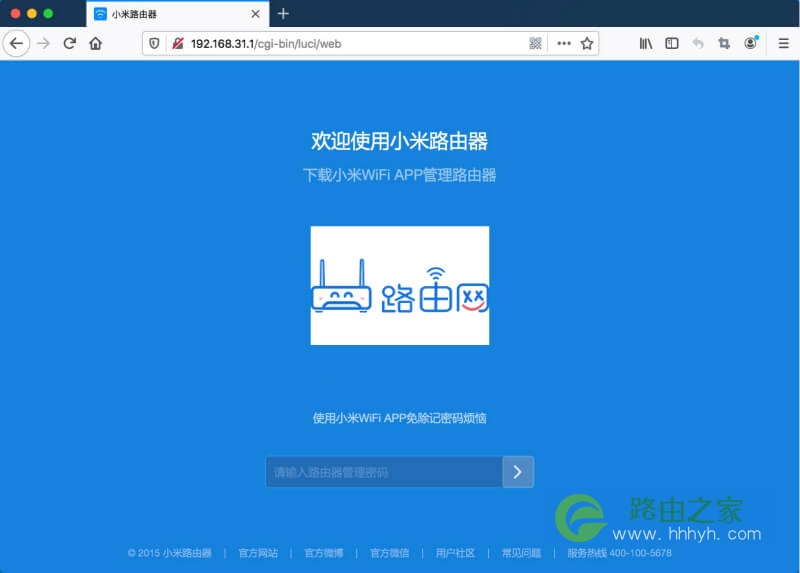Screen dimensions: 800x573
Task: Open the 常见问题 footer link
Action: click(x=521, y=553)
